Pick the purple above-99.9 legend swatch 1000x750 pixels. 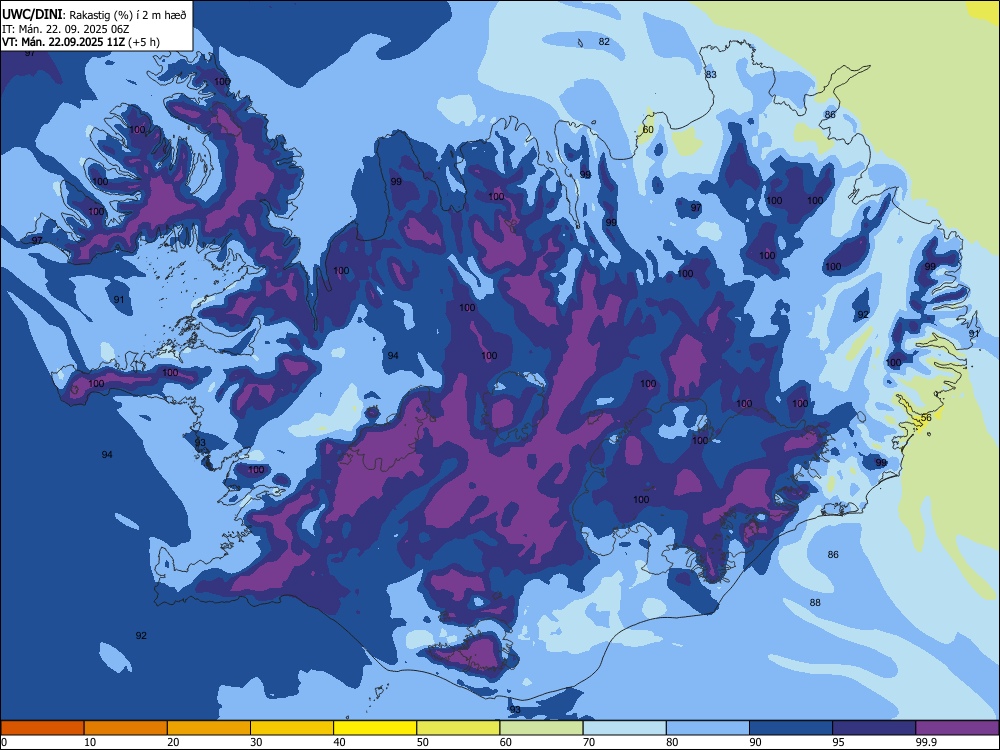click(957, 728)
